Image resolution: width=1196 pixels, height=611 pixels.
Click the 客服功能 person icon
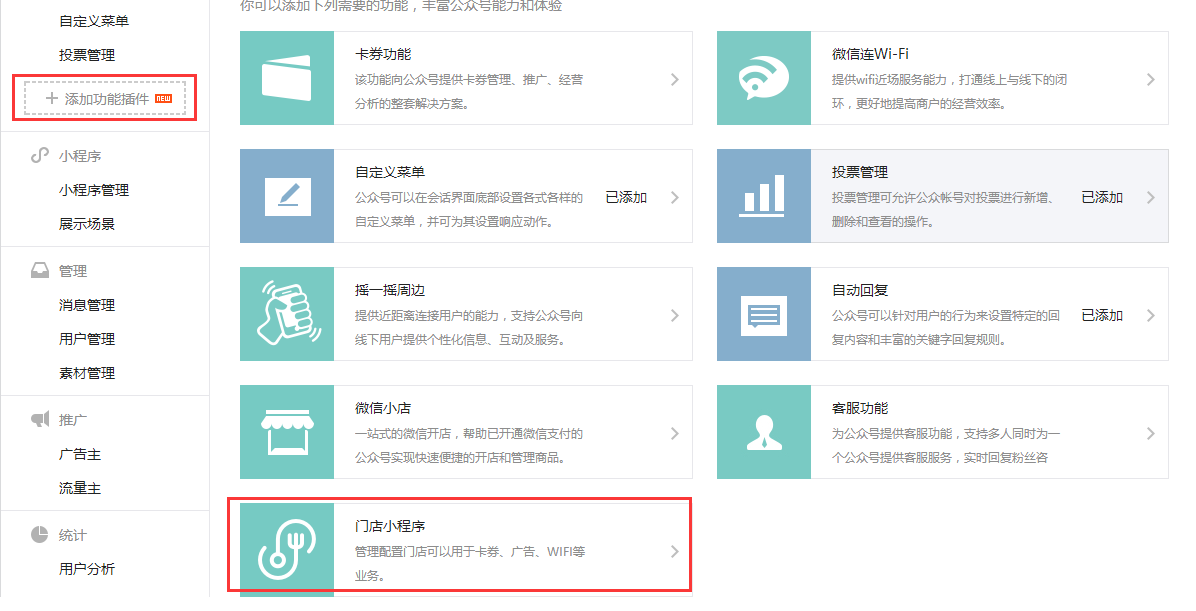tap(764, 432)
